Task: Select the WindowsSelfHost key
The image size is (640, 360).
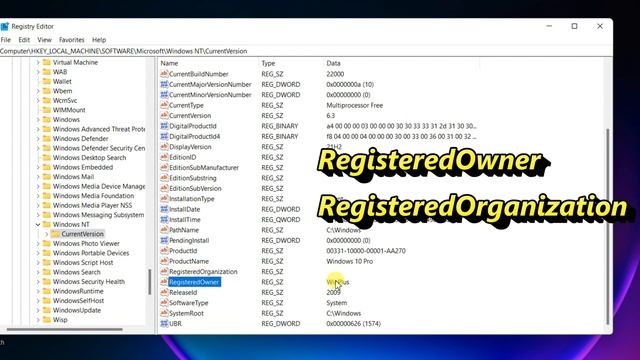Action: tap(78, 301)
